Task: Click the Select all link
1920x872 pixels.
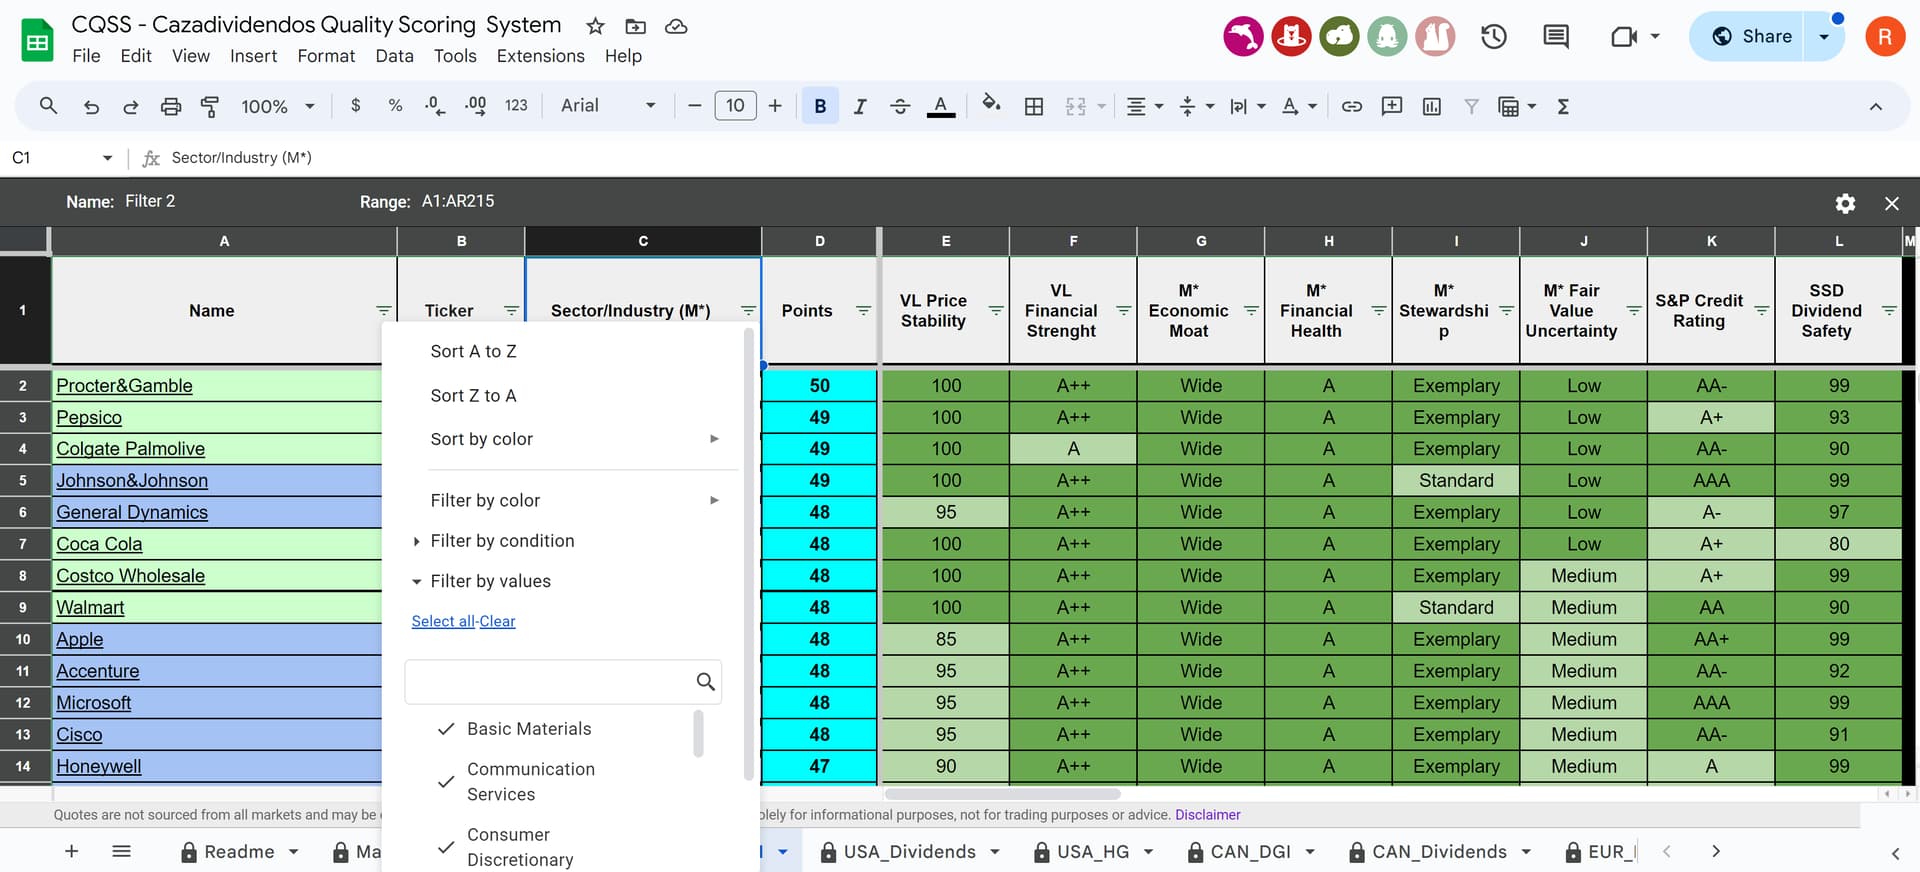Action: click(443, 621)
